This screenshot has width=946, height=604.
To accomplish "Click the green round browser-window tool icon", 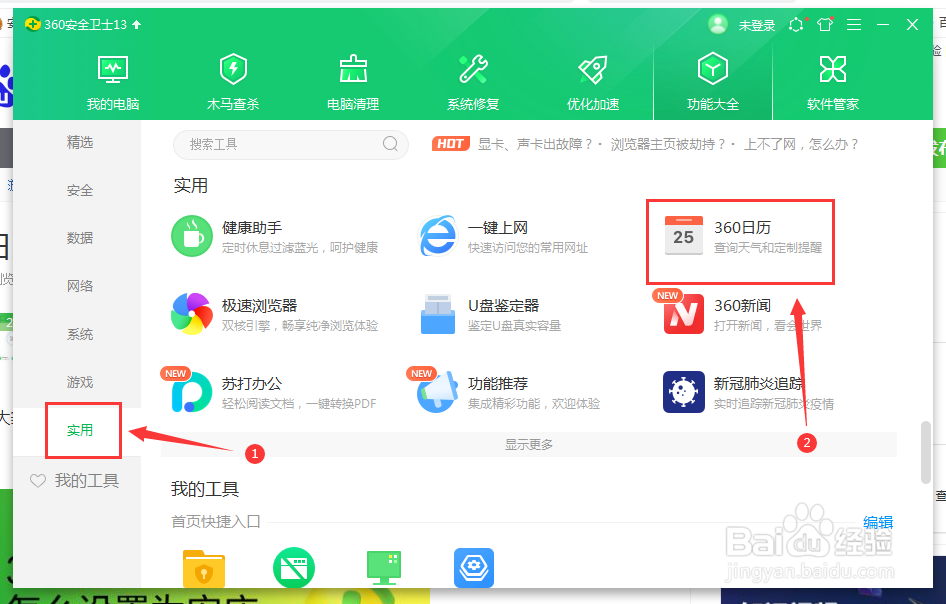I will coord(294,568).
